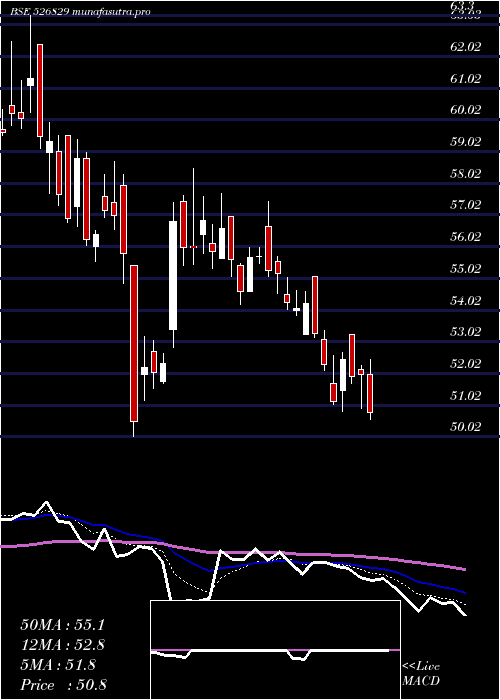Click the 59.02 price axis label
Image resolution: width=500 pixels, height=700 pixels.
click(x=466, y=142)
